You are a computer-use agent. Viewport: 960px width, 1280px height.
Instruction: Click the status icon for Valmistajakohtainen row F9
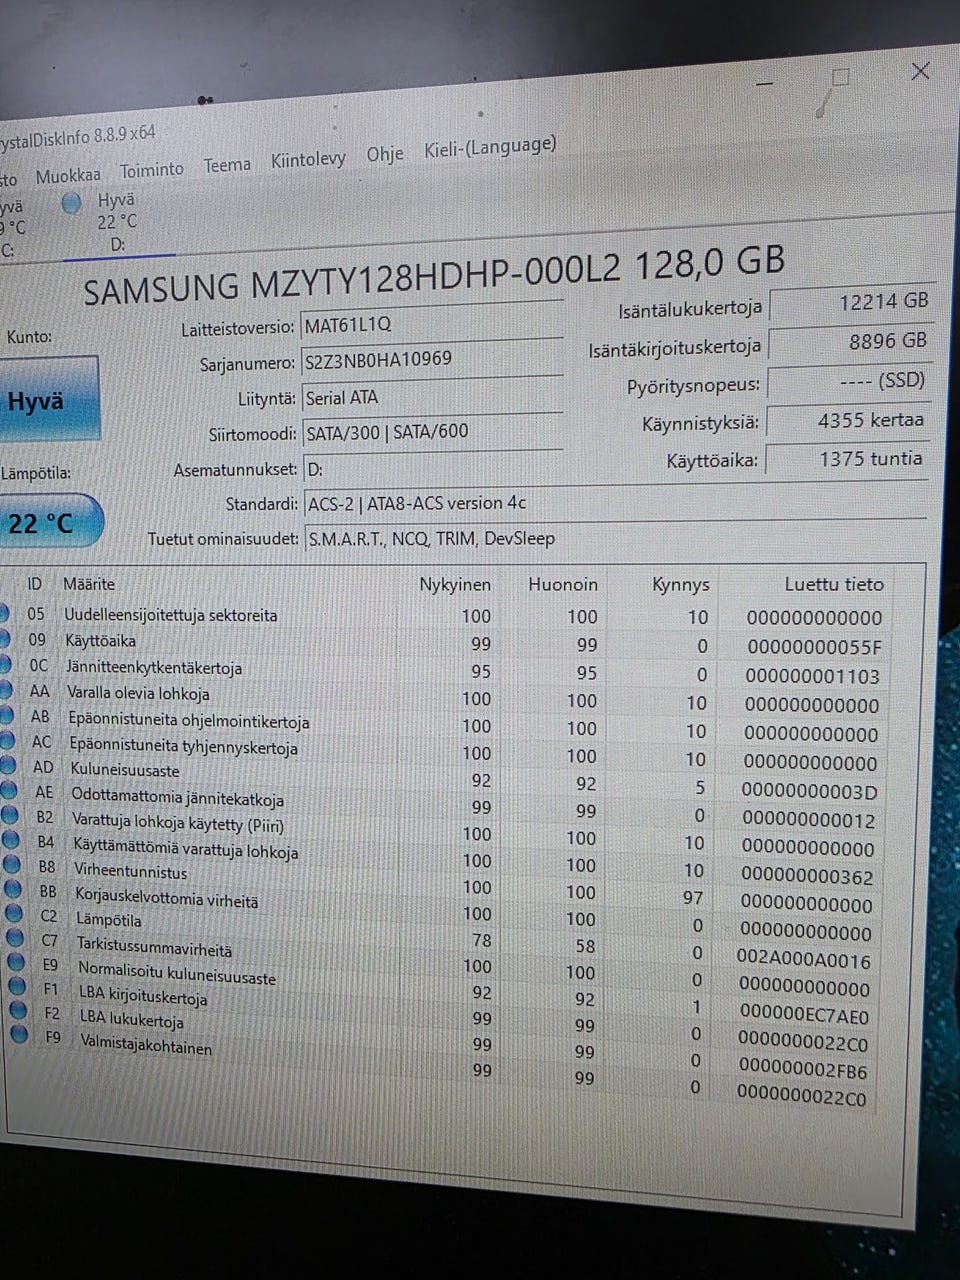coord(19,1034)
